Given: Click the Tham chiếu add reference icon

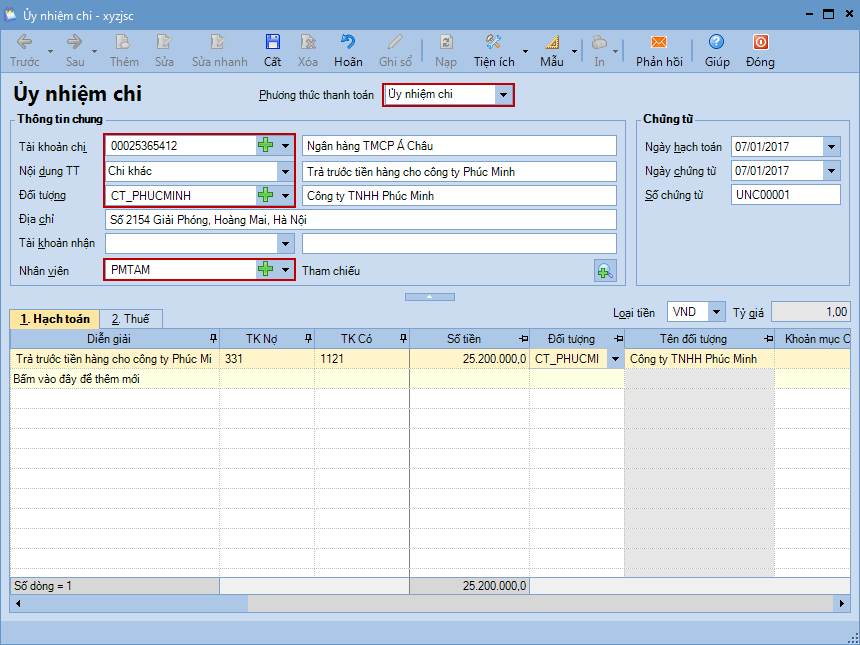Looking at the screenshot, I should [605, 270].
